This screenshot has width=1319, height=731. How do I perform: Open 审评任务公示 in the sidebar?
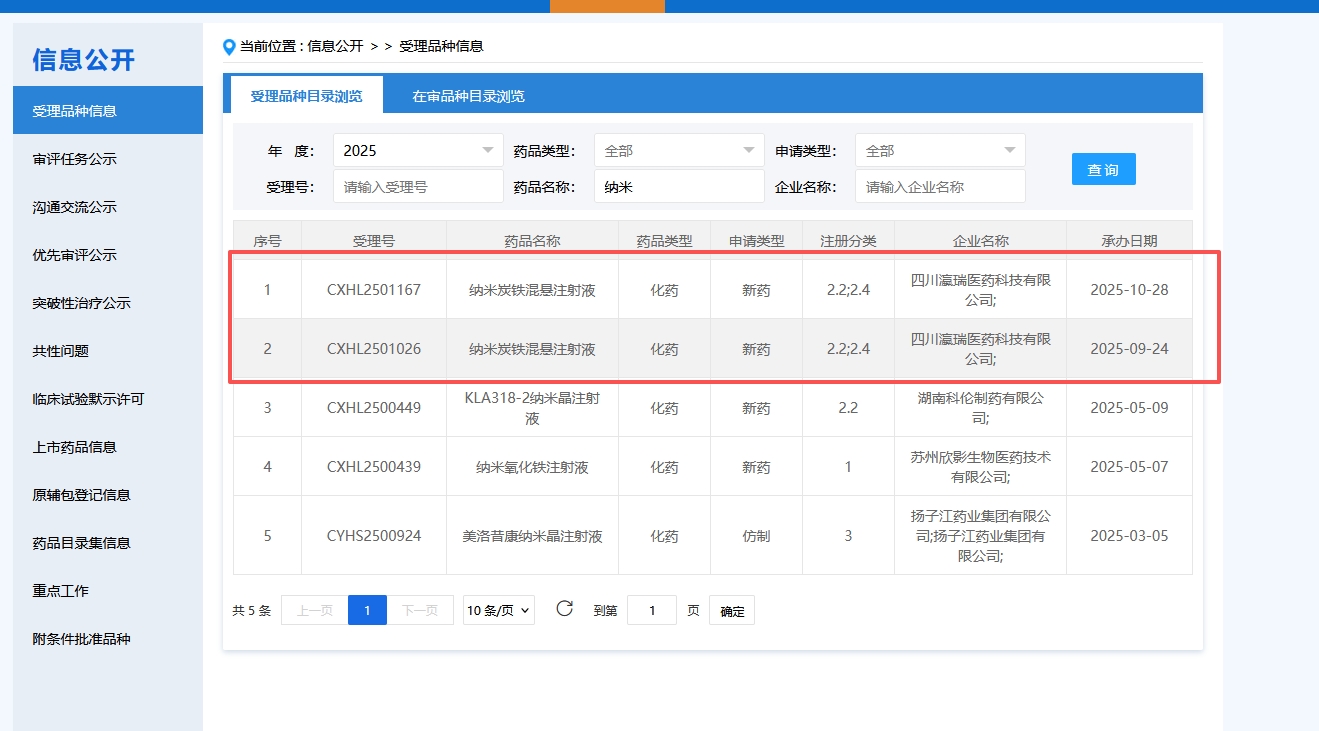tap(75, 159)
